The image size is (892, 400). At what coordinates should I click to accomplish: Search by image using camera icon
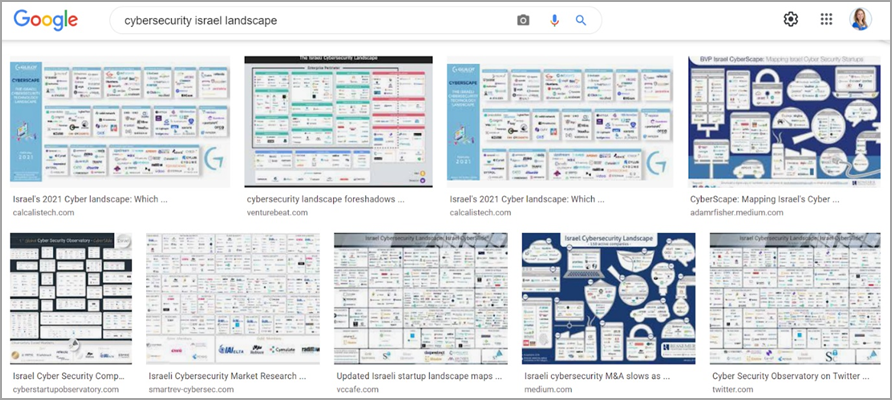click(523, 20)
